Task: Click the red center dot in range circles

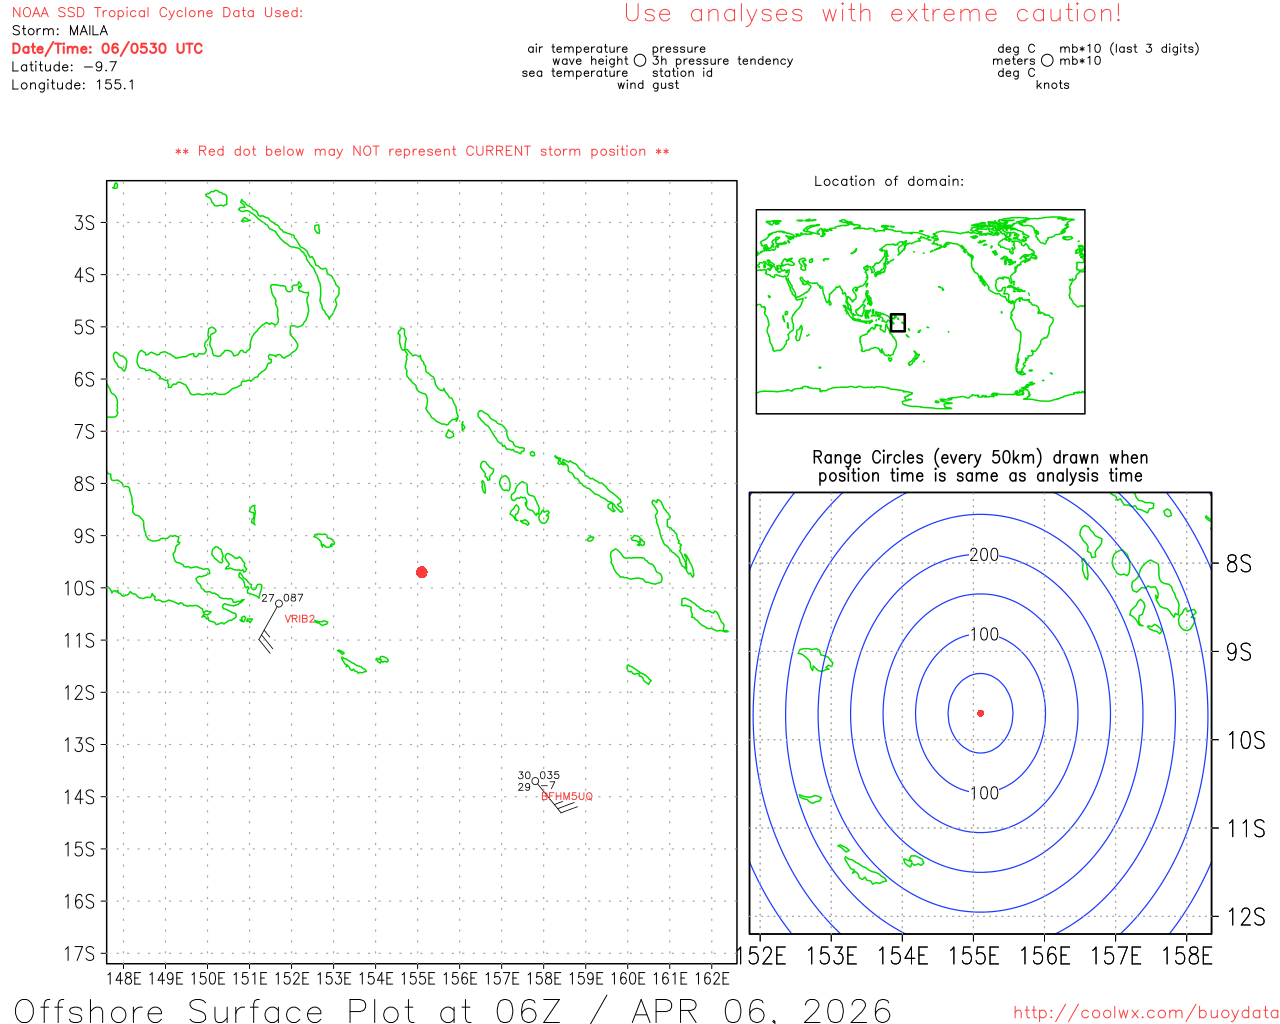Action: 980,713
